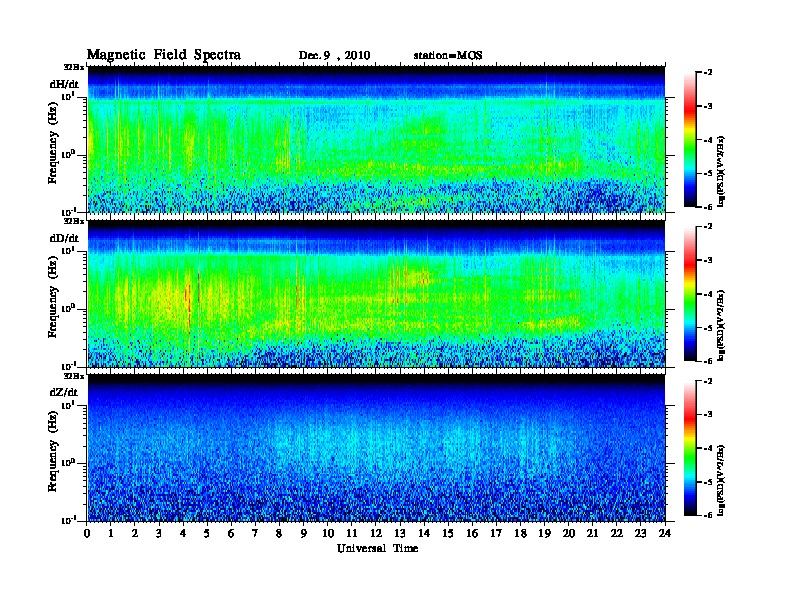Image resolution: width=792 pixels, height=612 pixels.
Task: Click hour tick label "10" on the time axis
Action: (x=328, y=534)
